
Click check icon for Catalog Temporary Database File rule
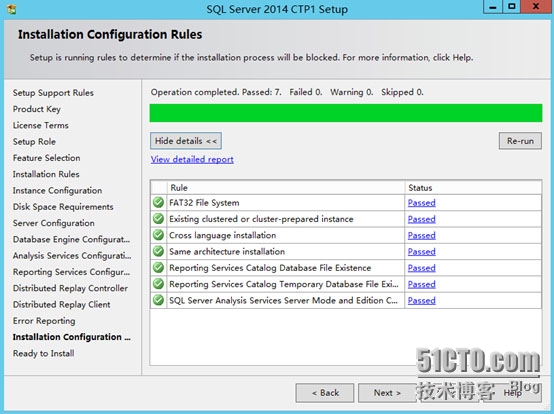(x=158, y=284)
